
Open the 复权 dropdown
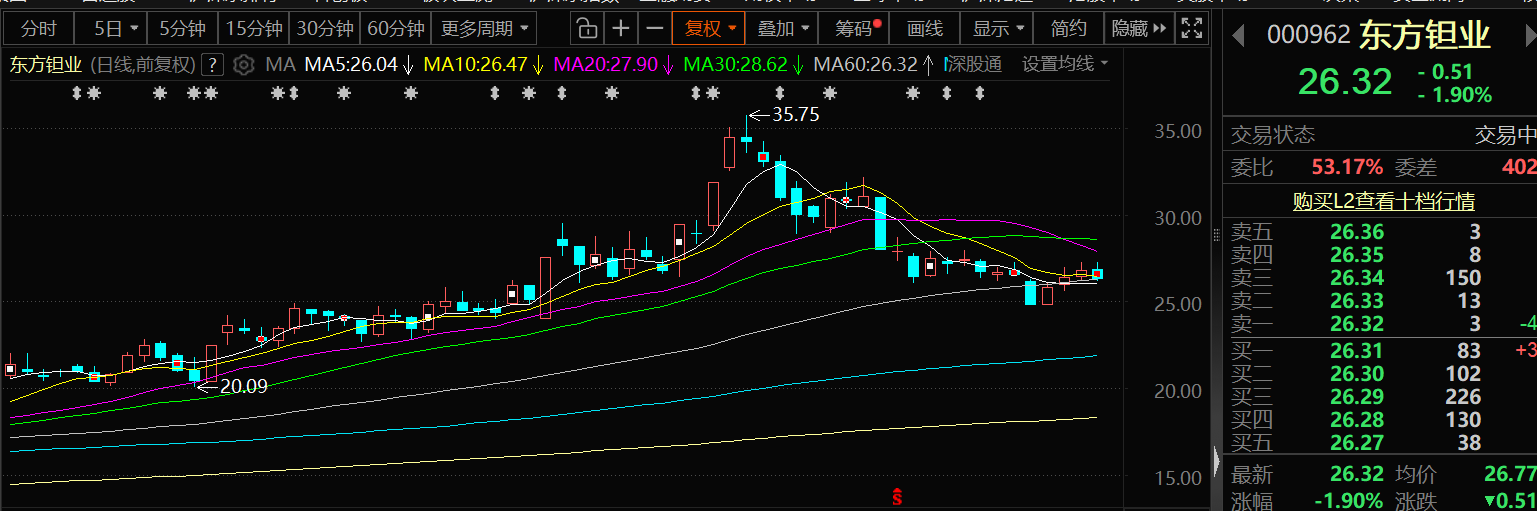pos(709,28)
